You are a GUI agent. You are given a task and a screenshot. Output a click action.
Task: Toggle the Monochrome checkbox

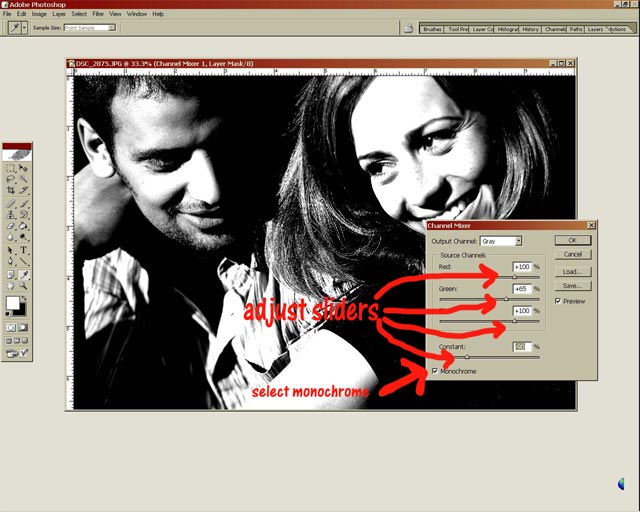(435, 371)
